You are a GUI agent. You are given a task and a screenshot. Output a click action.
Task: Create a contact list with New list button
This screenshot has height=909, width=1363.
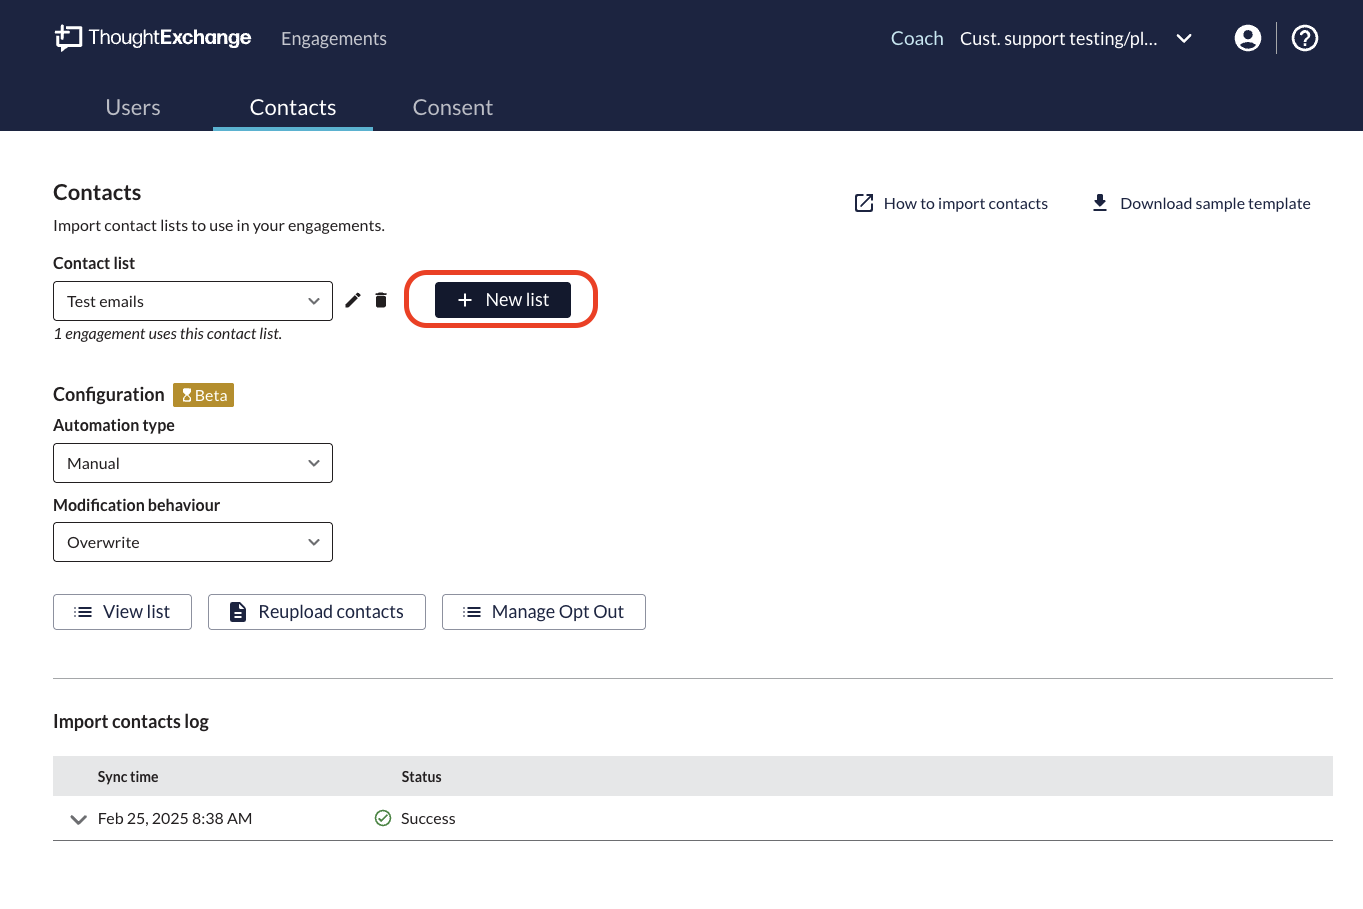click(x=503, y=300)
